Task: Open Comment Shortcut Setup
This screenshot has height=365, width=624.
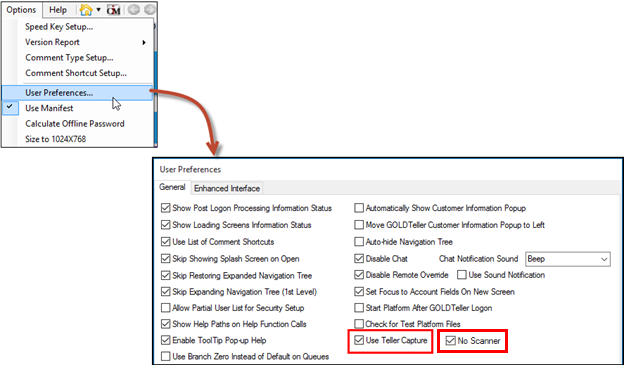Action: coord(77,73)
